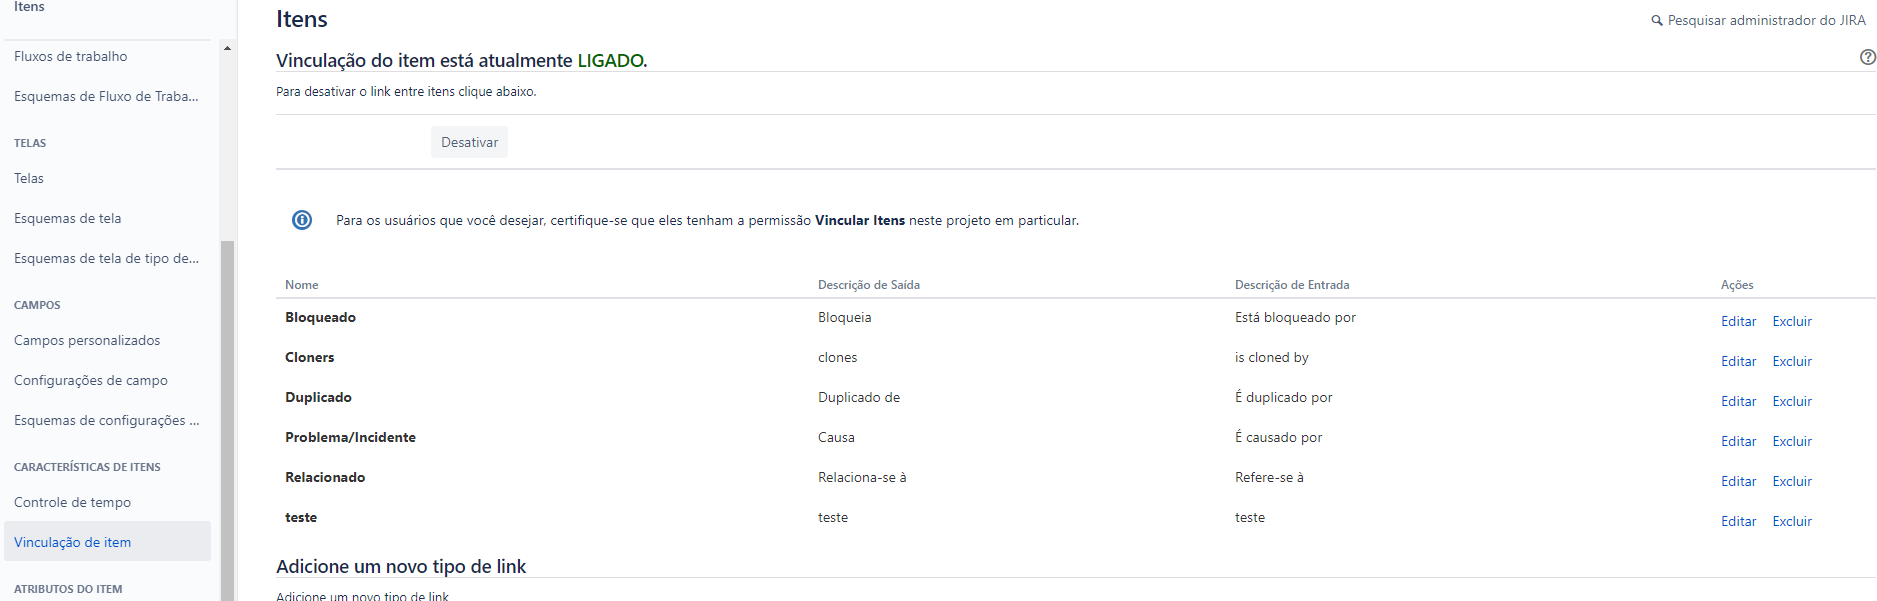This screenshot has width=1877, height=601.
Task: Delete the Relacionado link type
Action: tap(1792, 482)
